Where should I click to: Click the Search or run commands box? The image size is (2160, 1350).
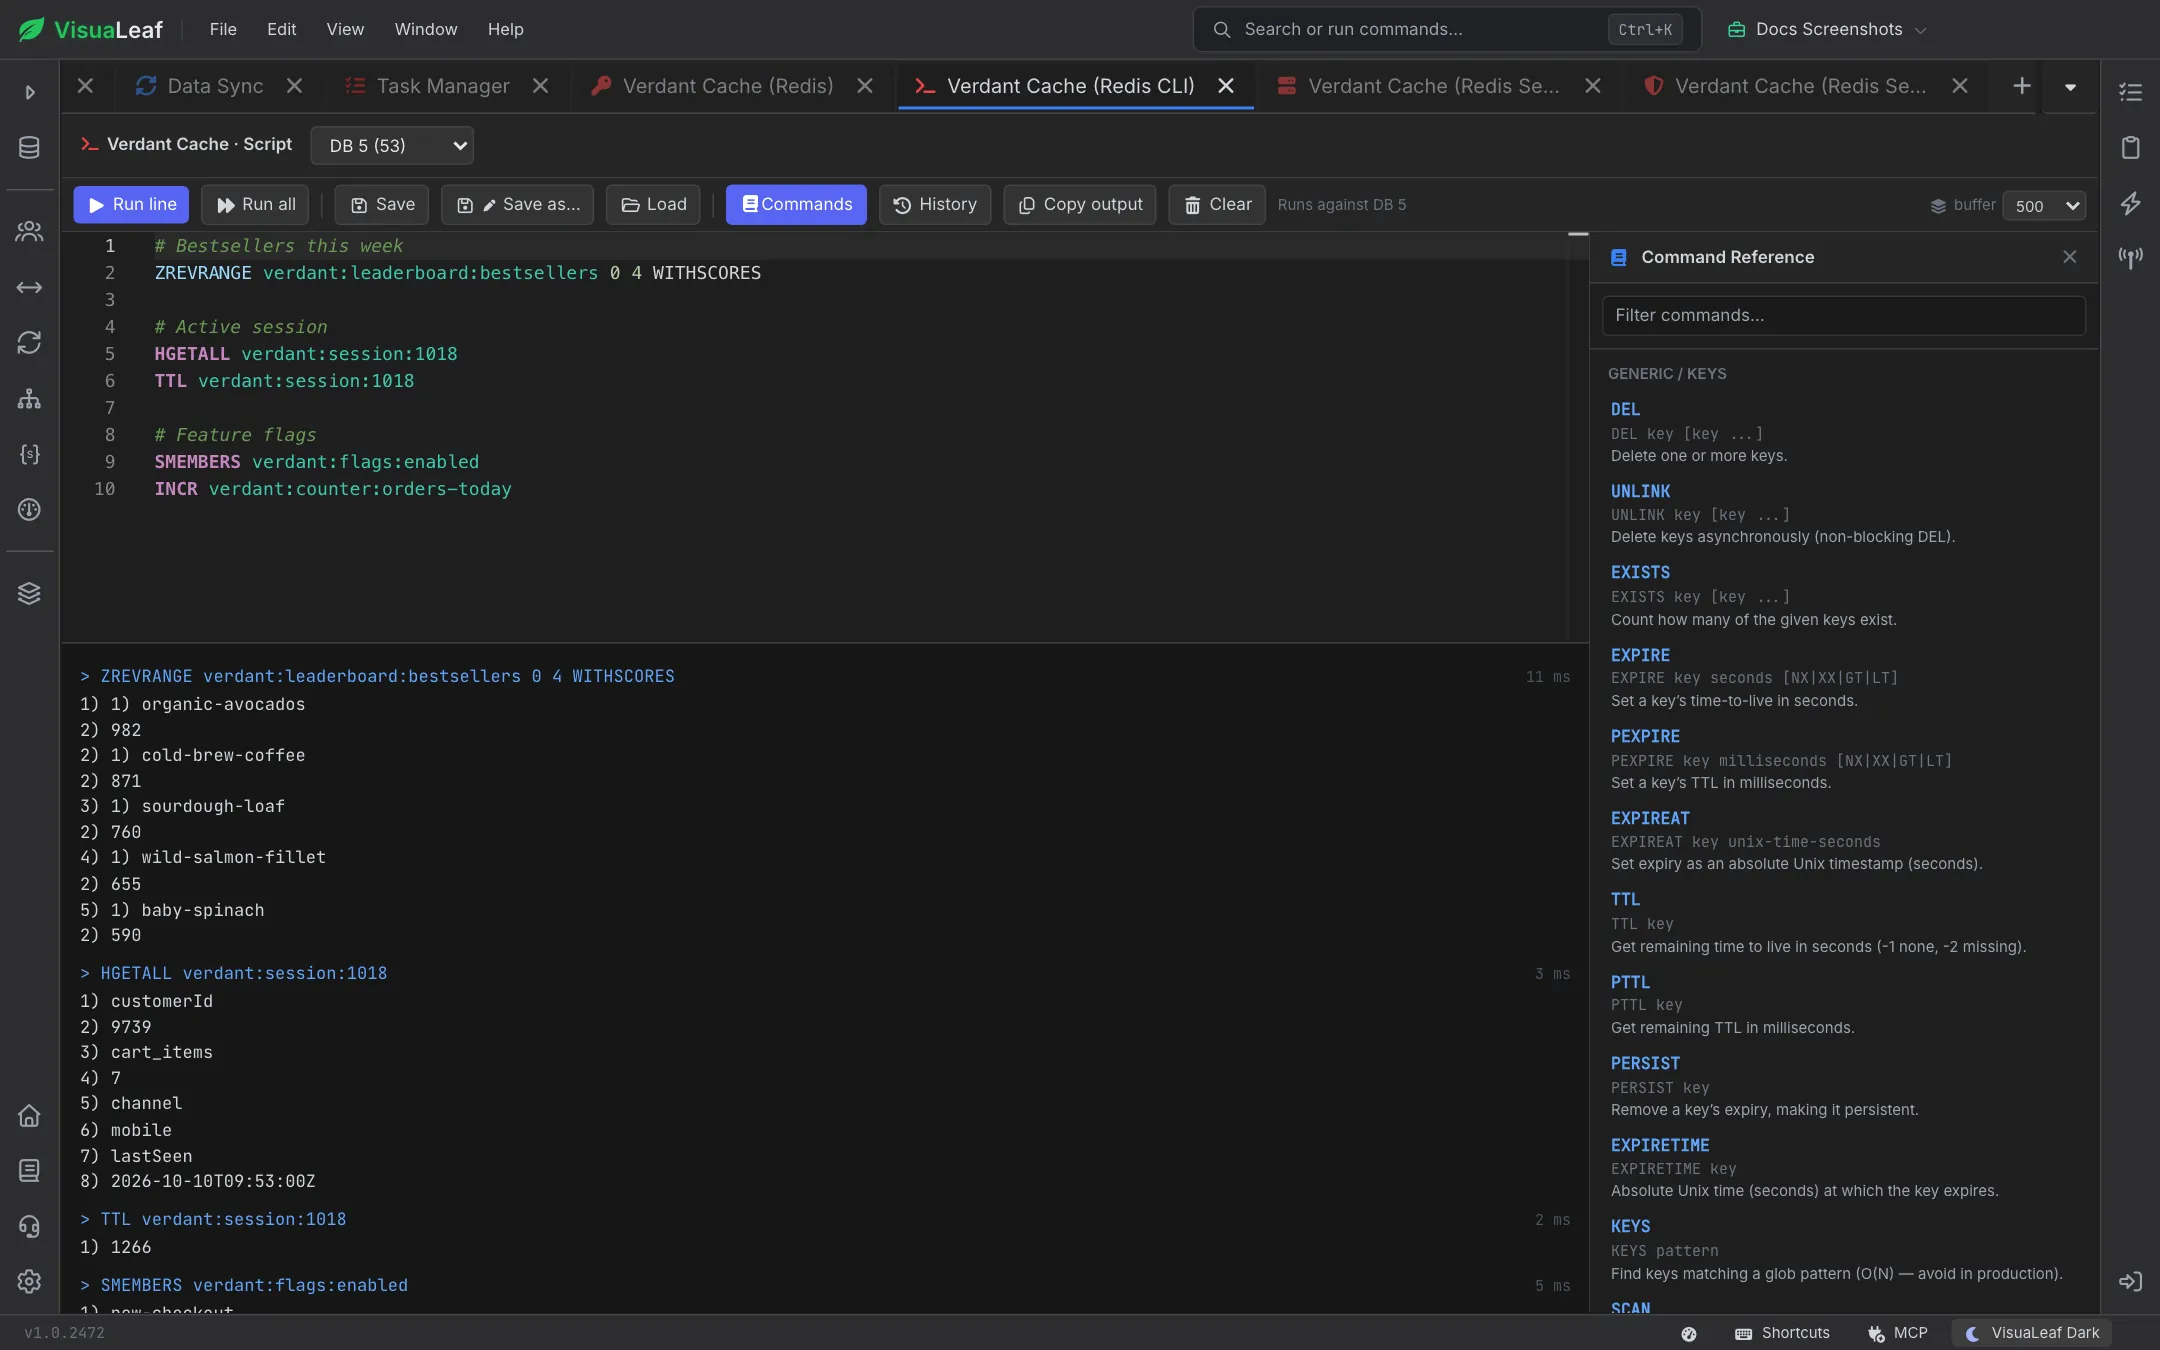coord(1446,29)
